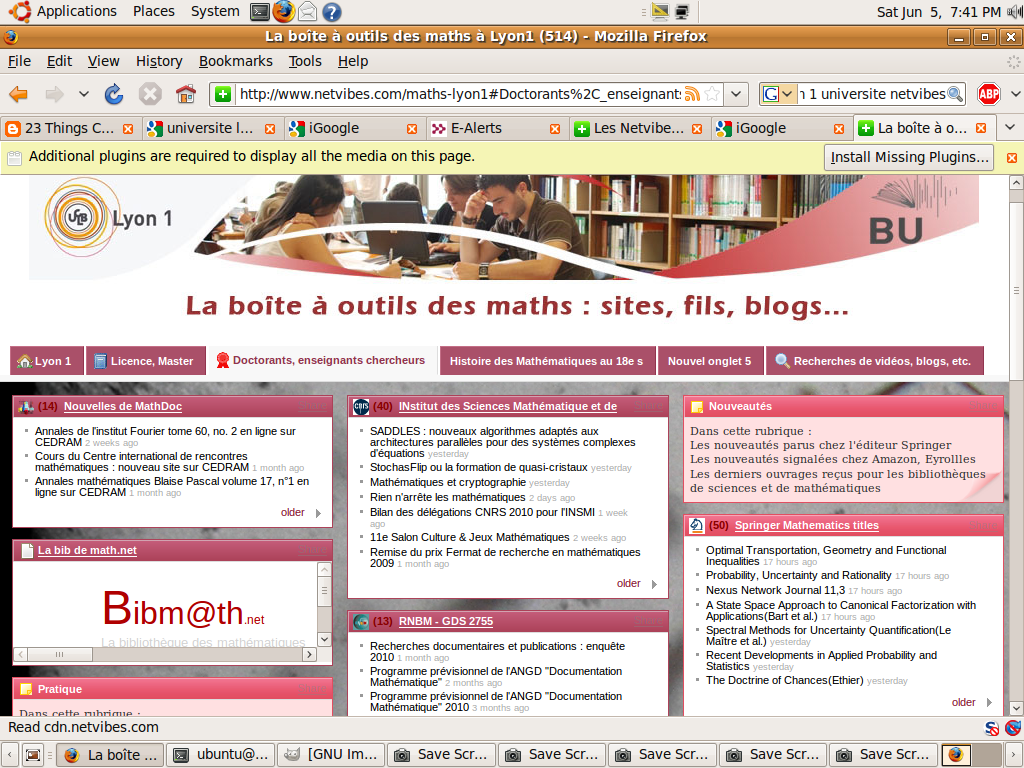Click the RSS feed icon in the address bar

tap(692, 93)
